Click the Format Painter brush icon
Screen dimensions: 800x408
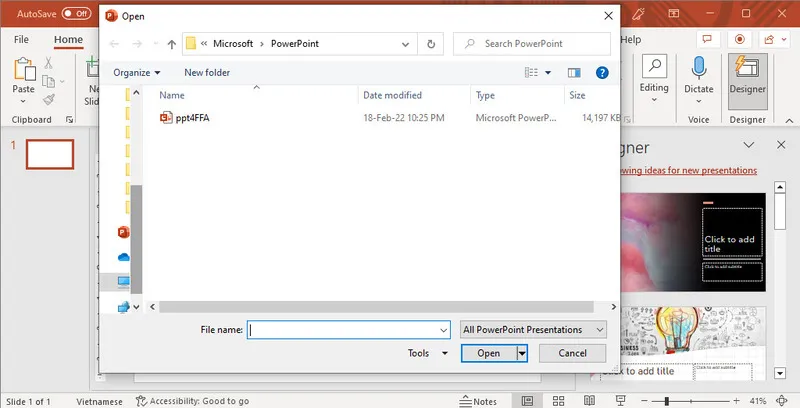click(x=49, y=99)
